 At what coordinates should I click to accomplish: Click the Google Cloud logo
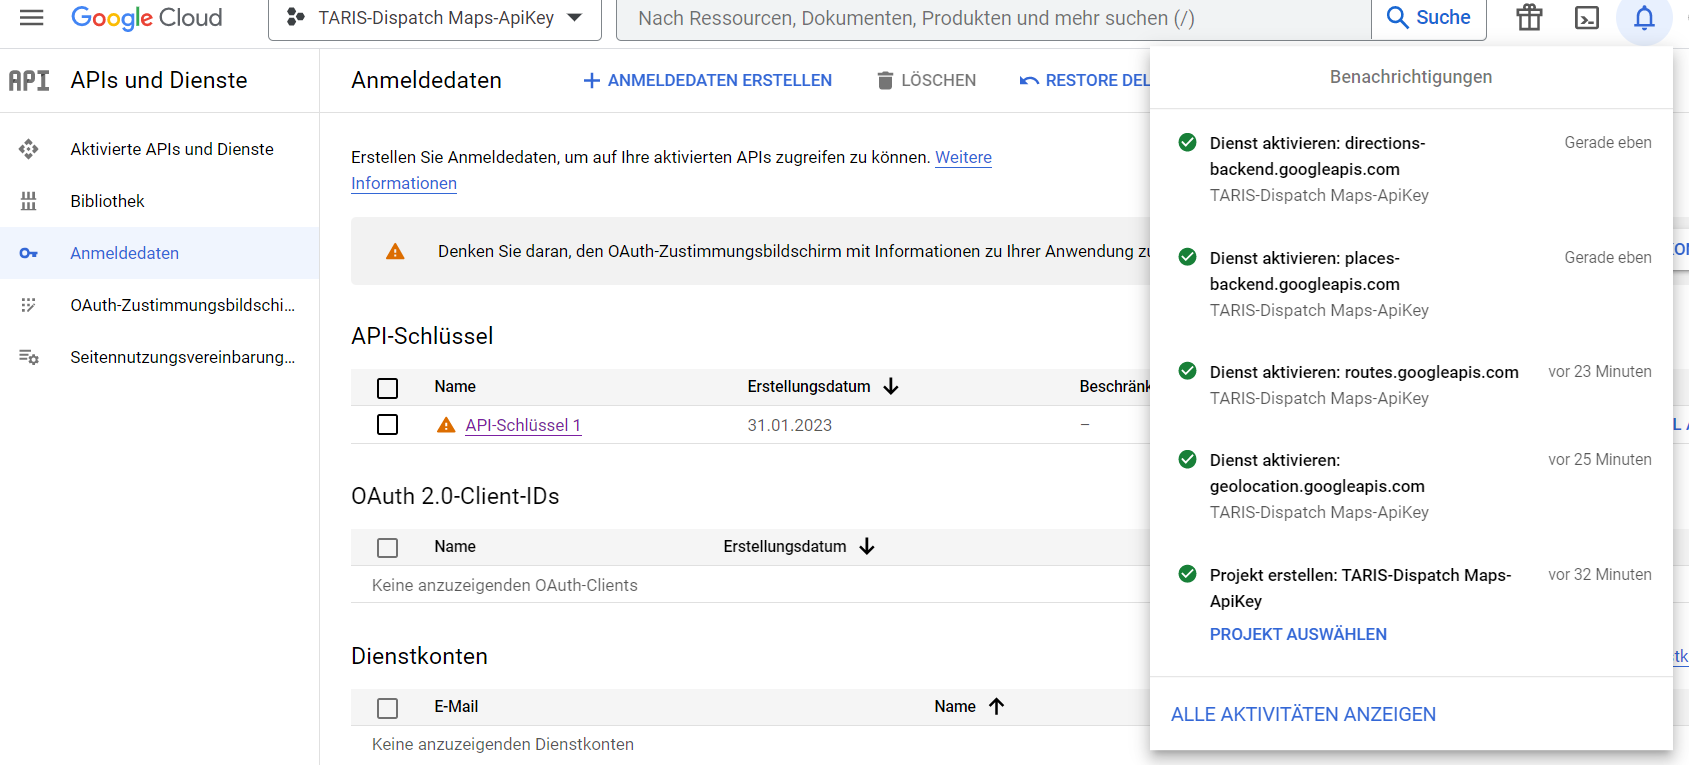(x=147, y=18)
